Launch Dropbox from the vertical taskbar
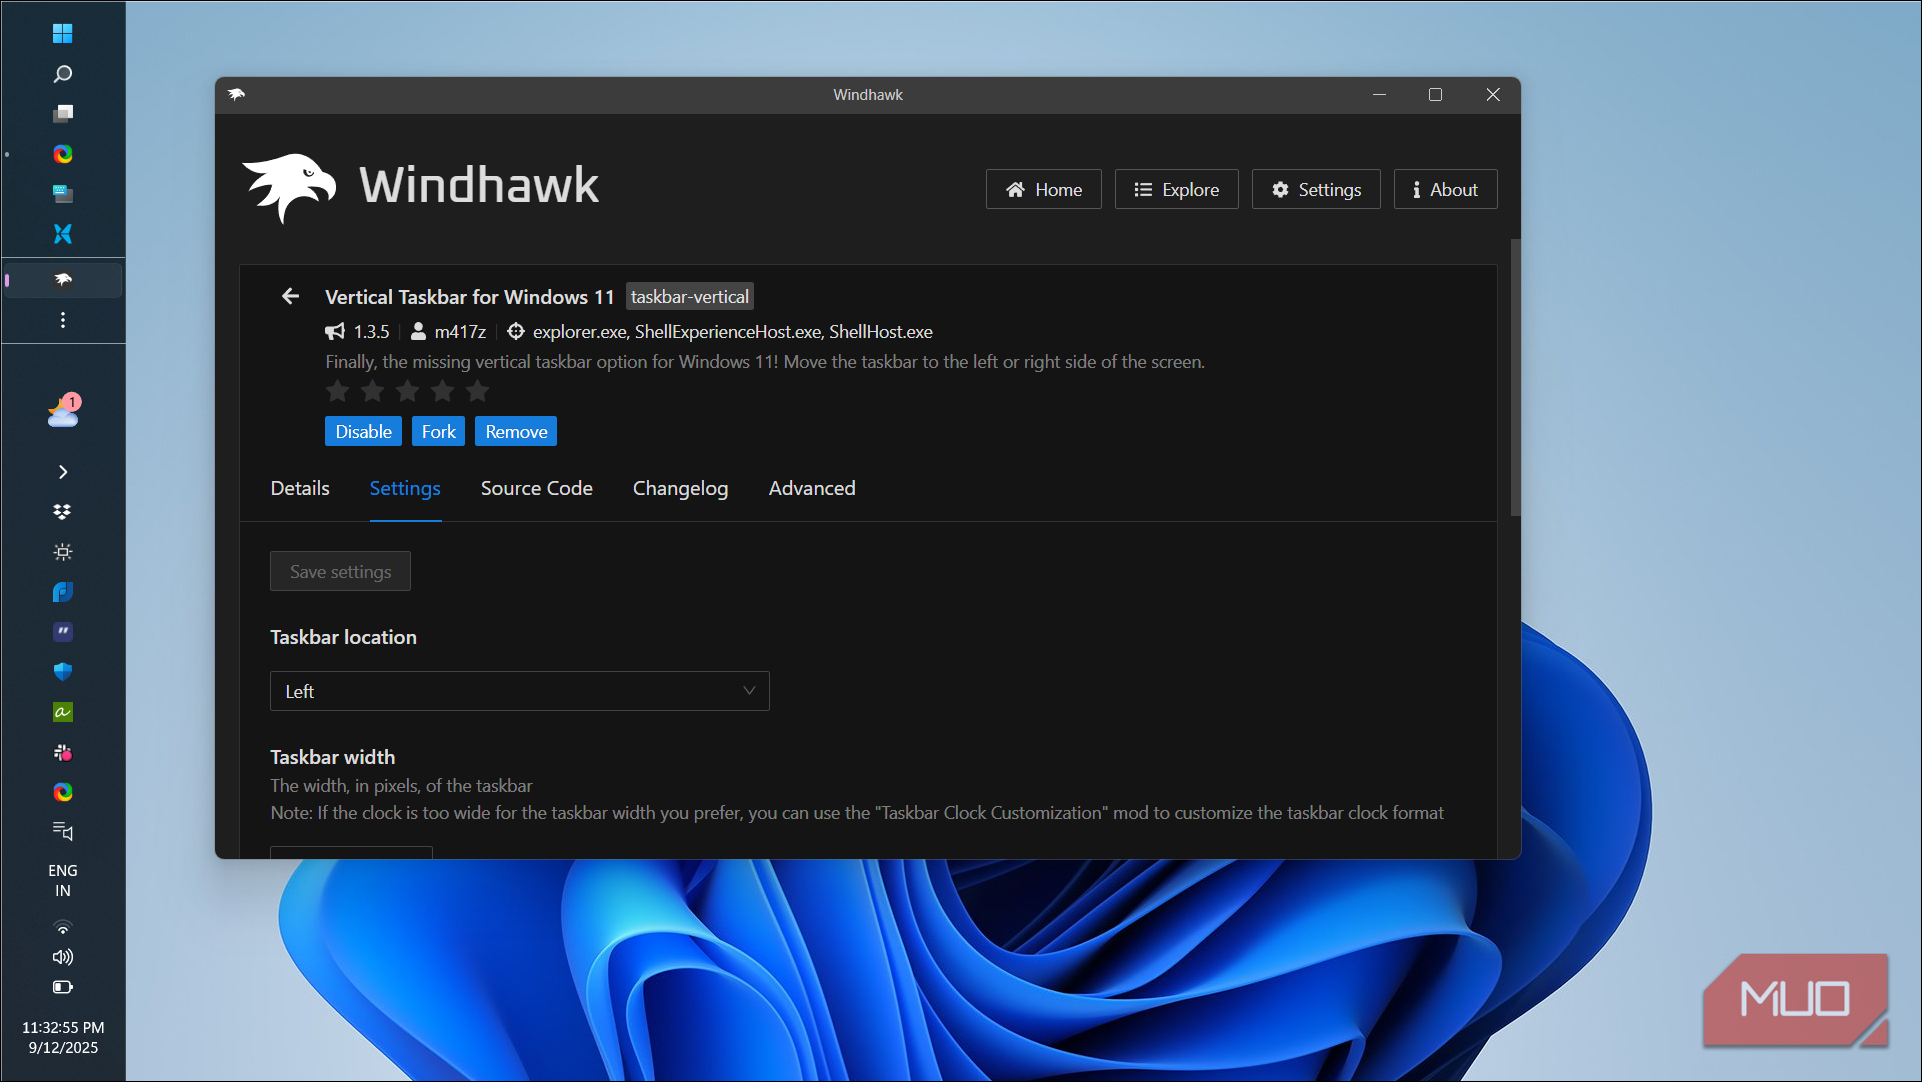 [63, 511]
